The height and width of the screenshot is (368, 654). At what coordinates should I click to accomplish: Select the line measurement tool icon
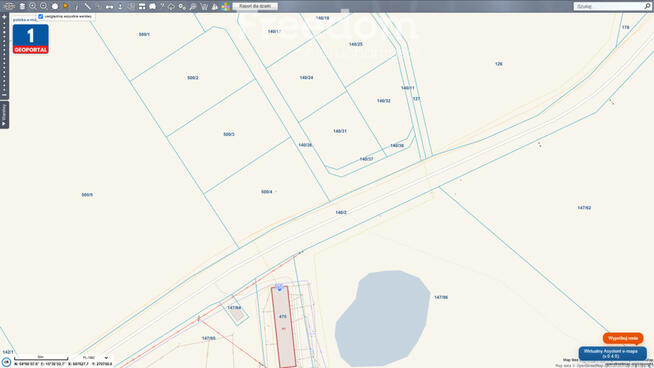[x=87, y=6]
